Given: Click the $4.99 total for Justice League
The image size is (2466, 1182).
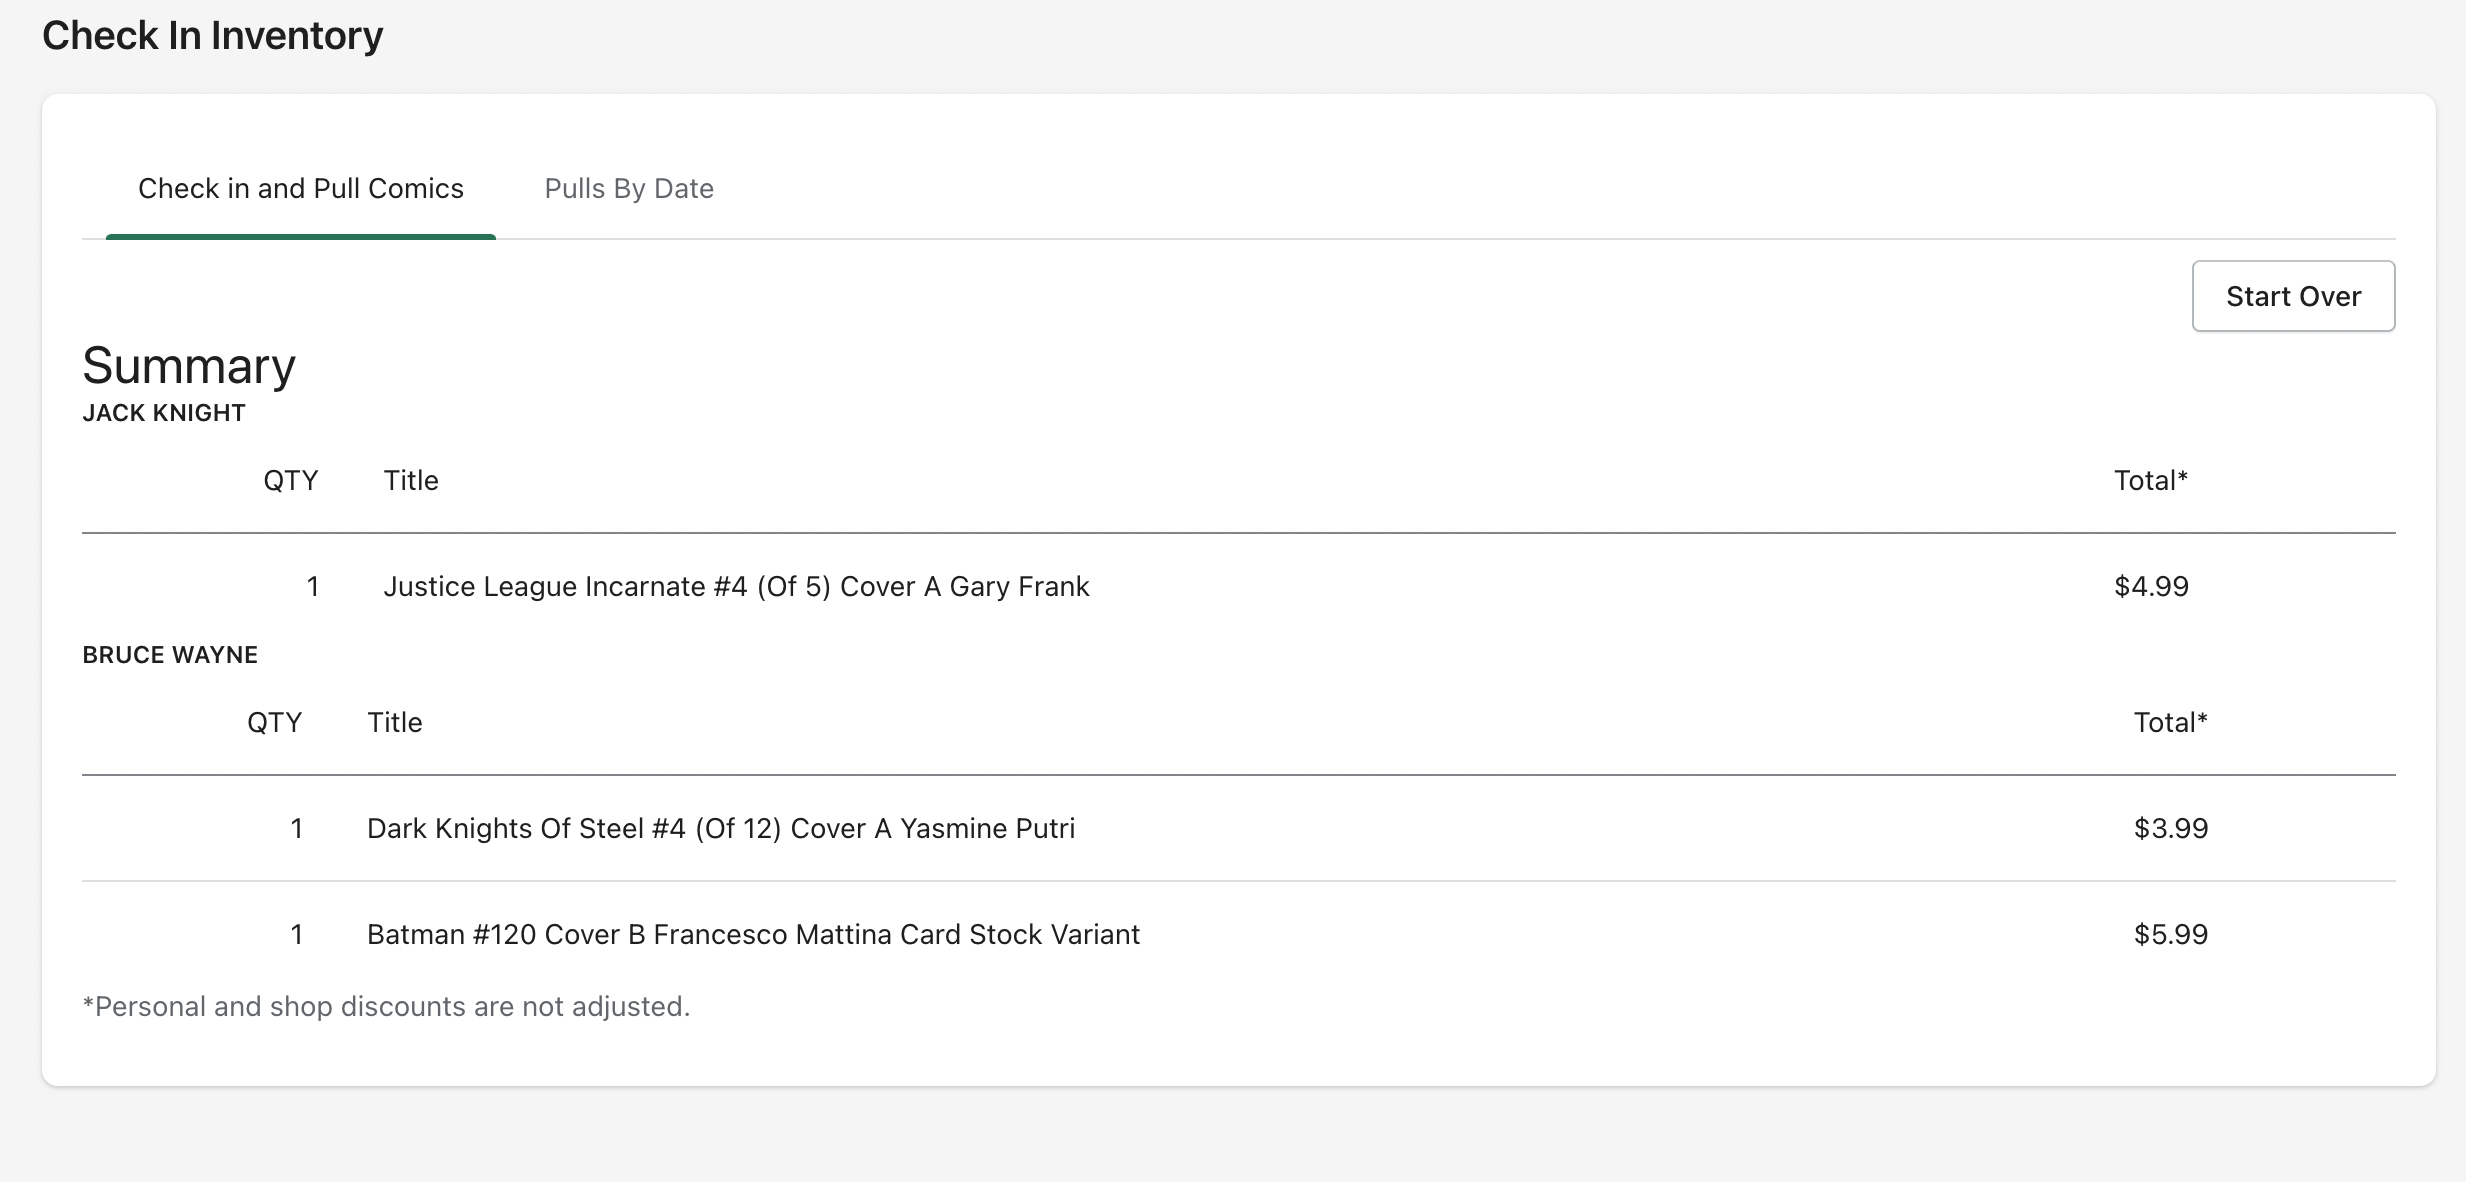Looking at the screenshot, I should click(2151, 586).
